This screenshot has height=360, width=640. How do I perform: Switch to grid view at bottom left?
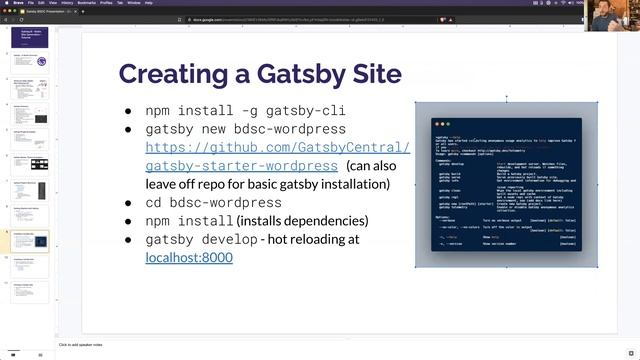(x=40, y=355)
